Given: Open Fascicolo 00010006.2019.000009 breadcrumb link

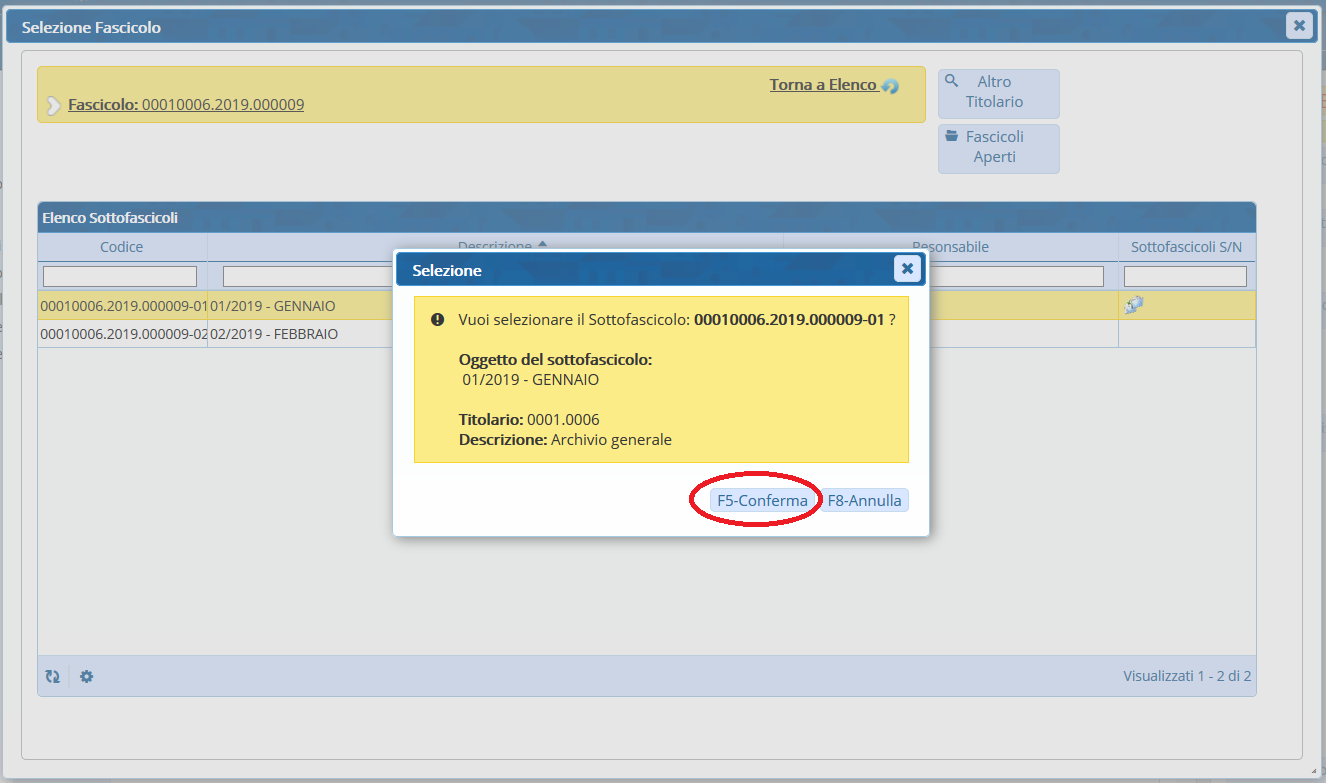Looking at the screenshot, I should [x=186, y=104].
